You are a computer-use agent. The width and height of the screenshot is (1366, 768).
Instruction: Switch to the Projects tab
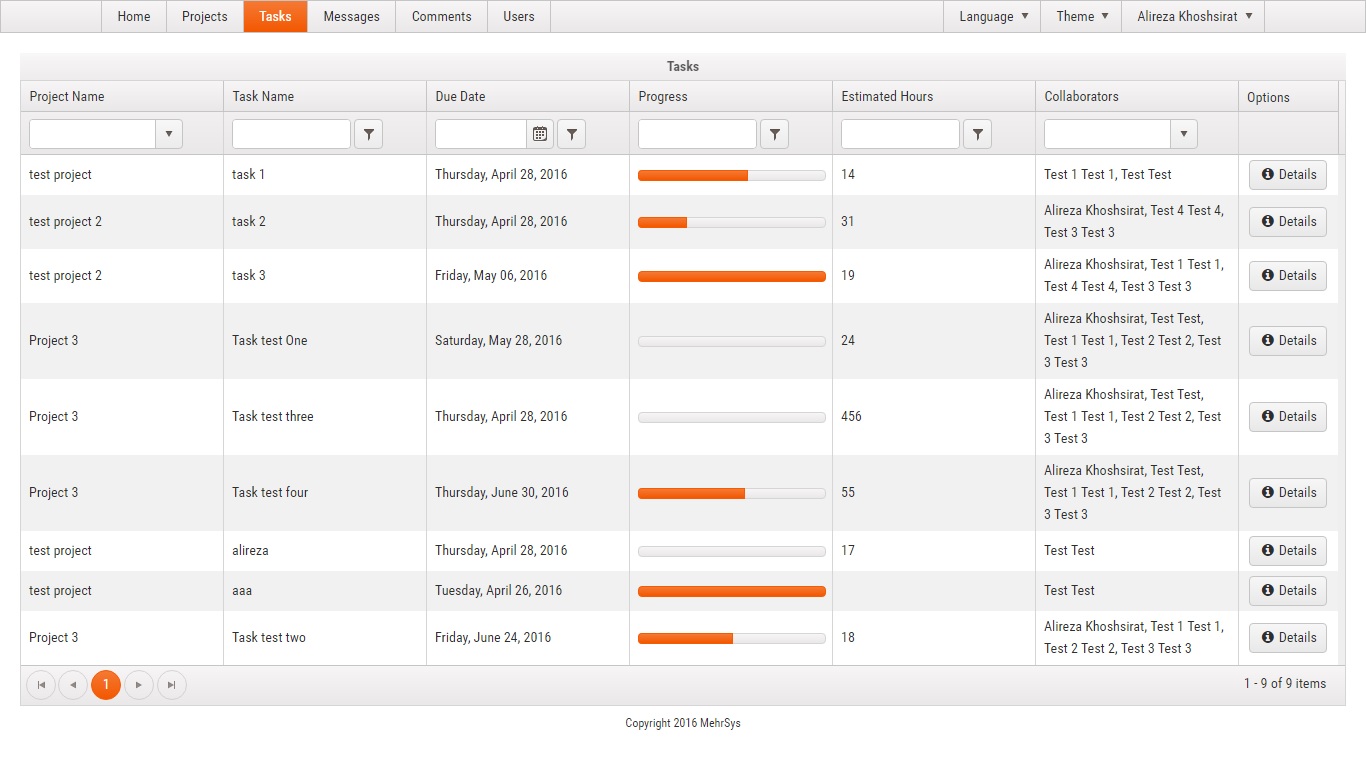(x=205, y=17)
